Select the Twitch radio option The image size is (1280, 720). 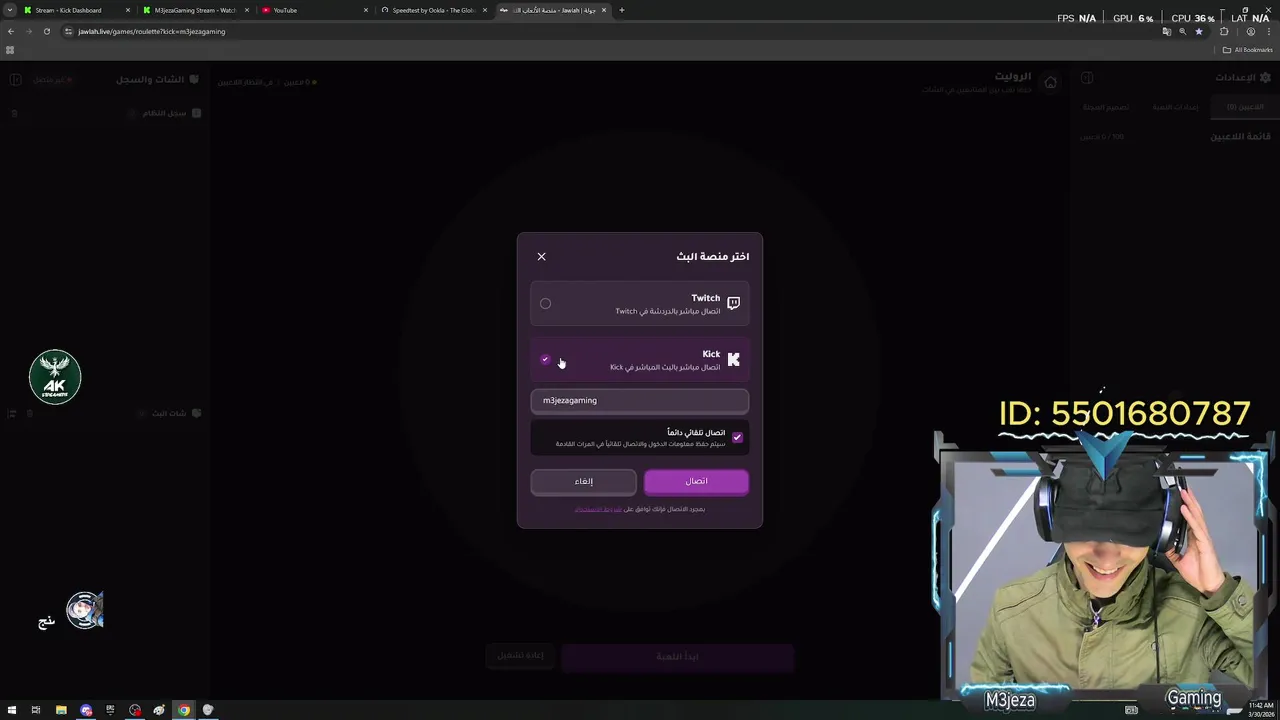click(x=545, y=304)
